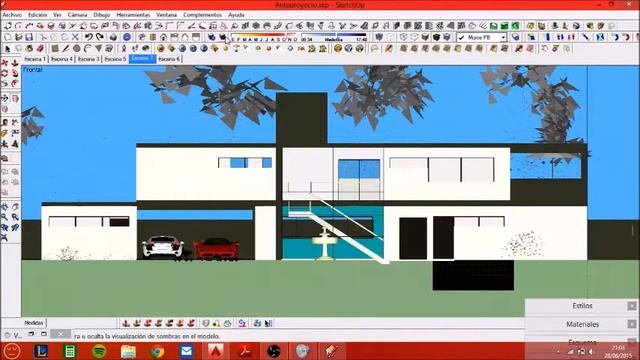640x360 pixels.
Task: Toggle X-Ray face style
Action: click(380, 37)
